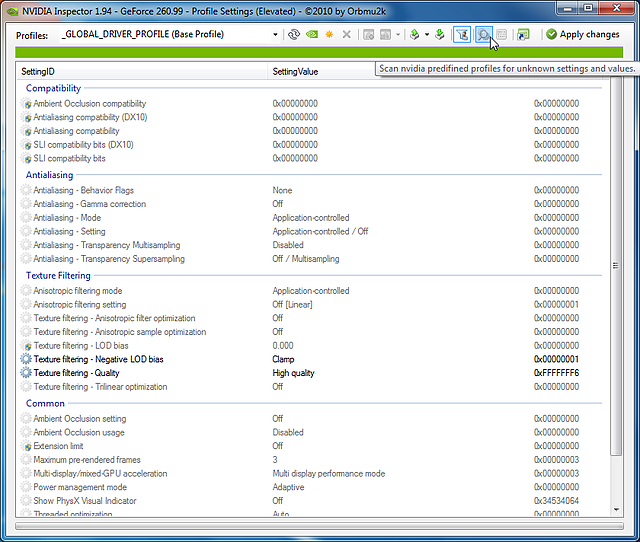Click value 3 for Maximum pre-rendered frames
The image size is (640, 542).
[275, 460]
